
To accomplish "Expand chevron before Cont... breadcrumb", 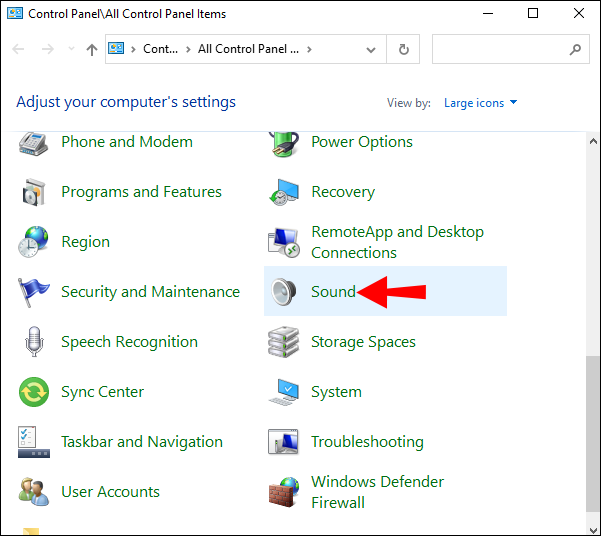I will 133,49.
